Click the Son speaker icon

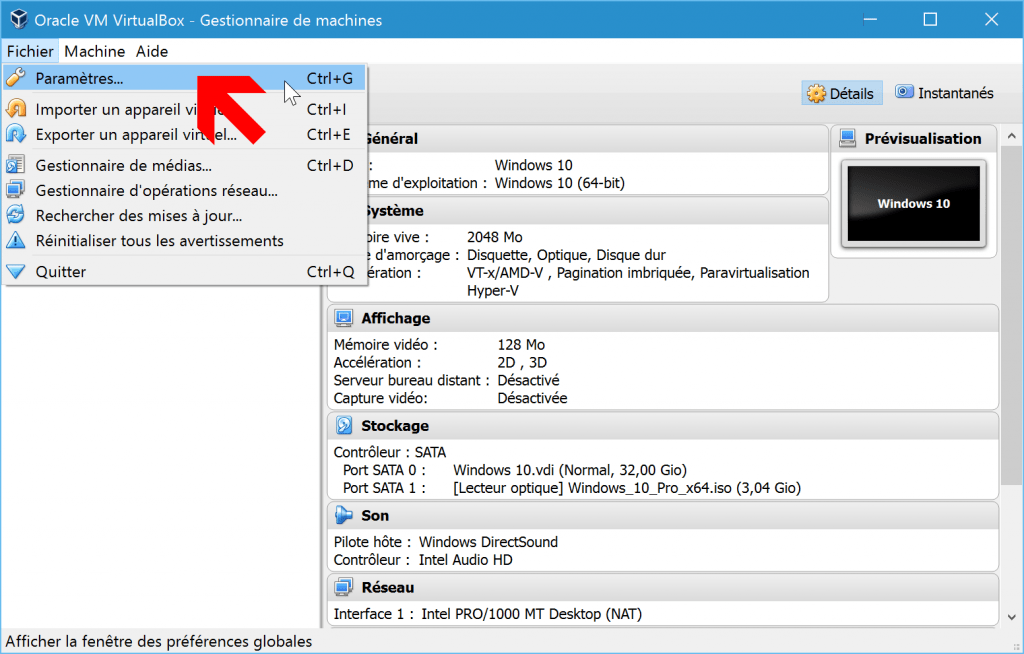[x=344, y=515]
